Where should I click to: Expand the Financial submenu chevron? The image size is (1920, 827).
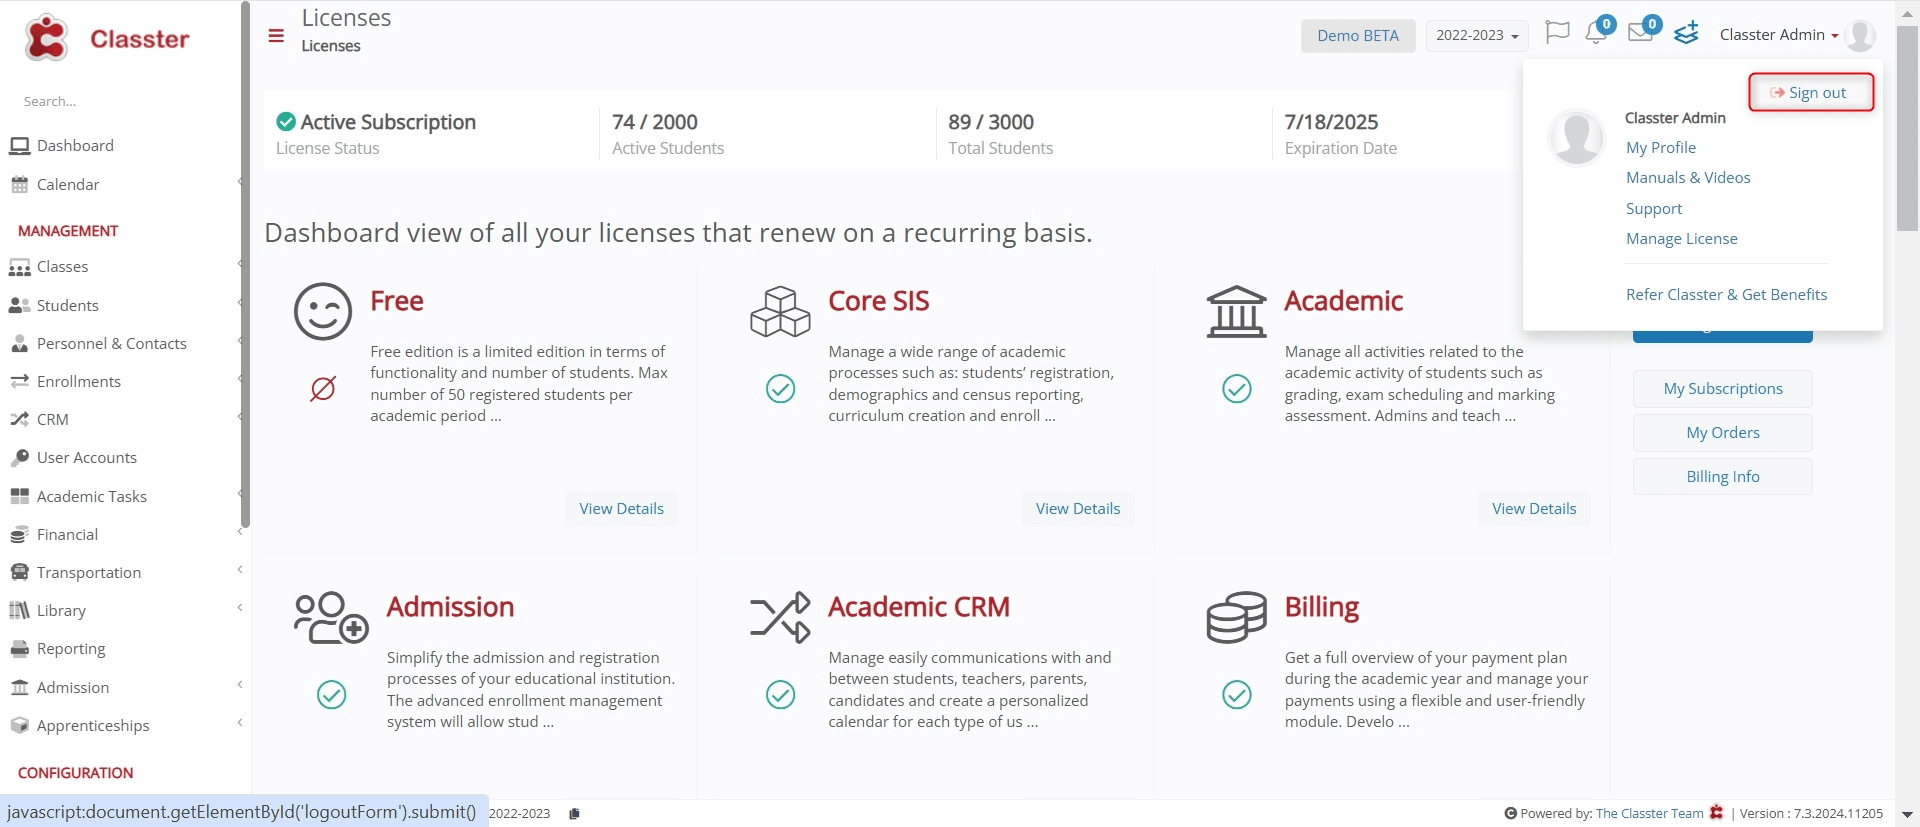pyautogui.click(x=240, y=532)
